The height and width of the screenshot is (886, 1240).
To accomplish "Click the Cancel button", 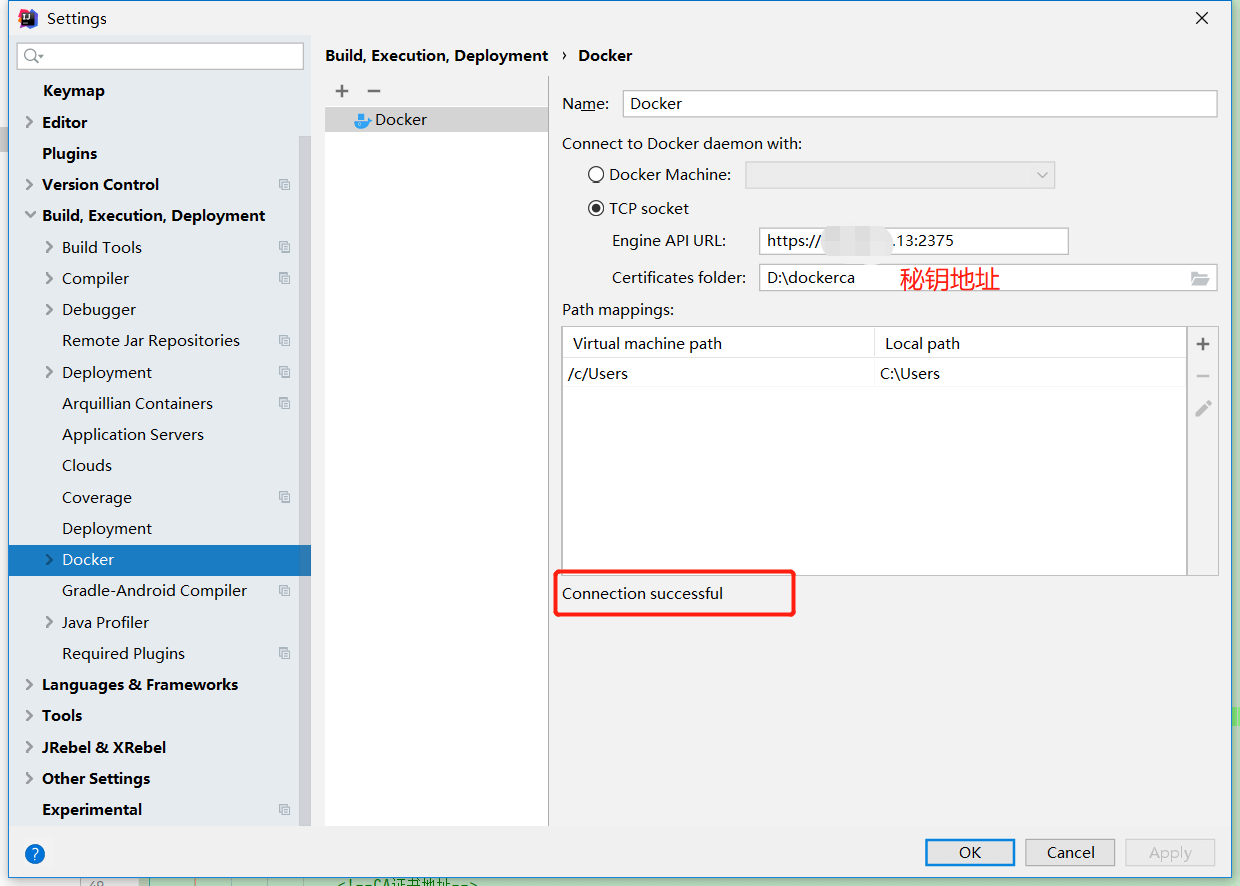I will (1071, 852).
